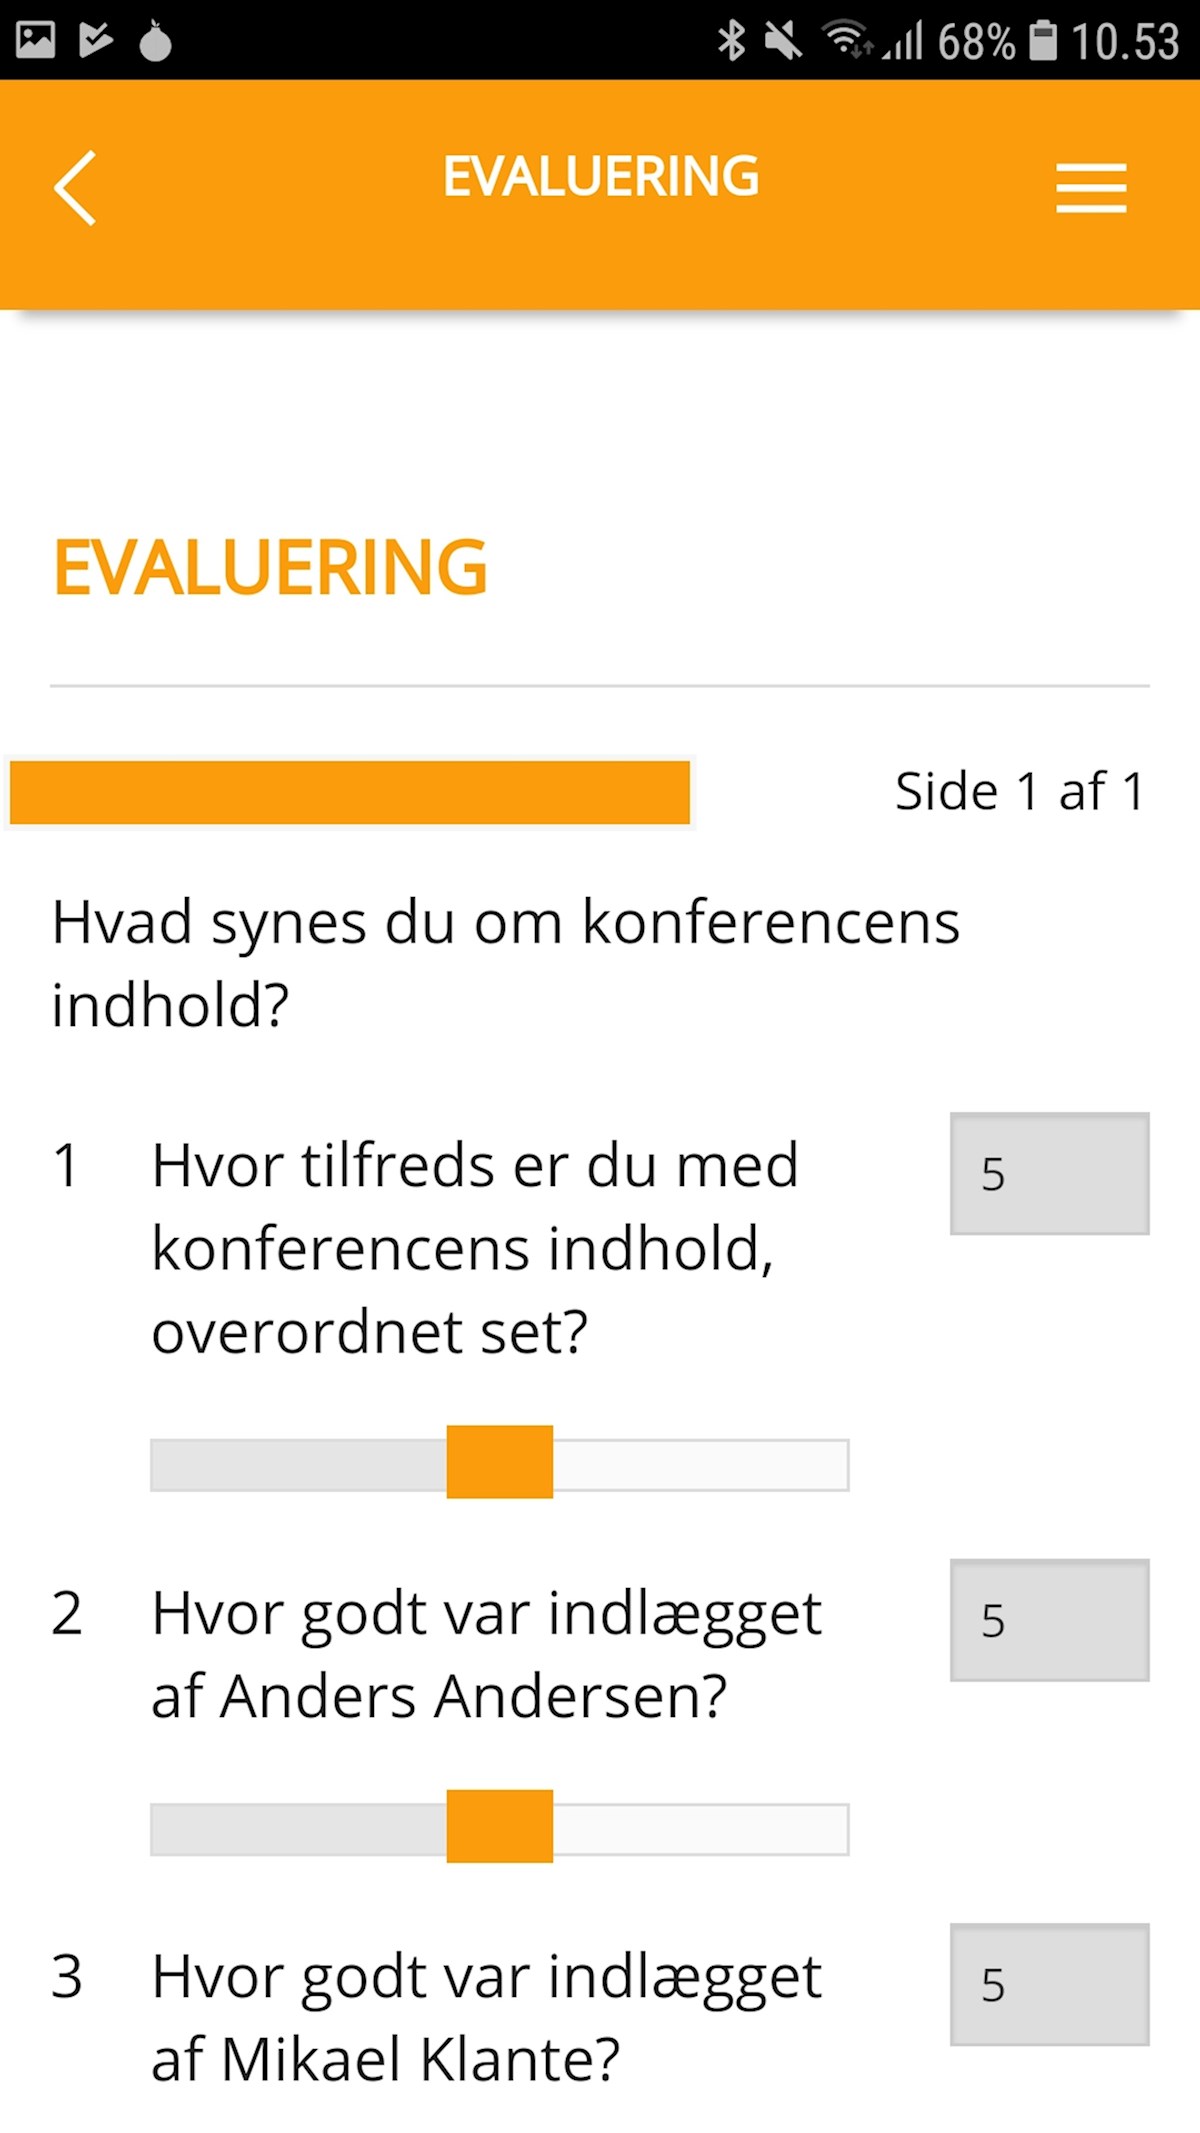
Task: Open the hamburger menu
Action: 1091,188
